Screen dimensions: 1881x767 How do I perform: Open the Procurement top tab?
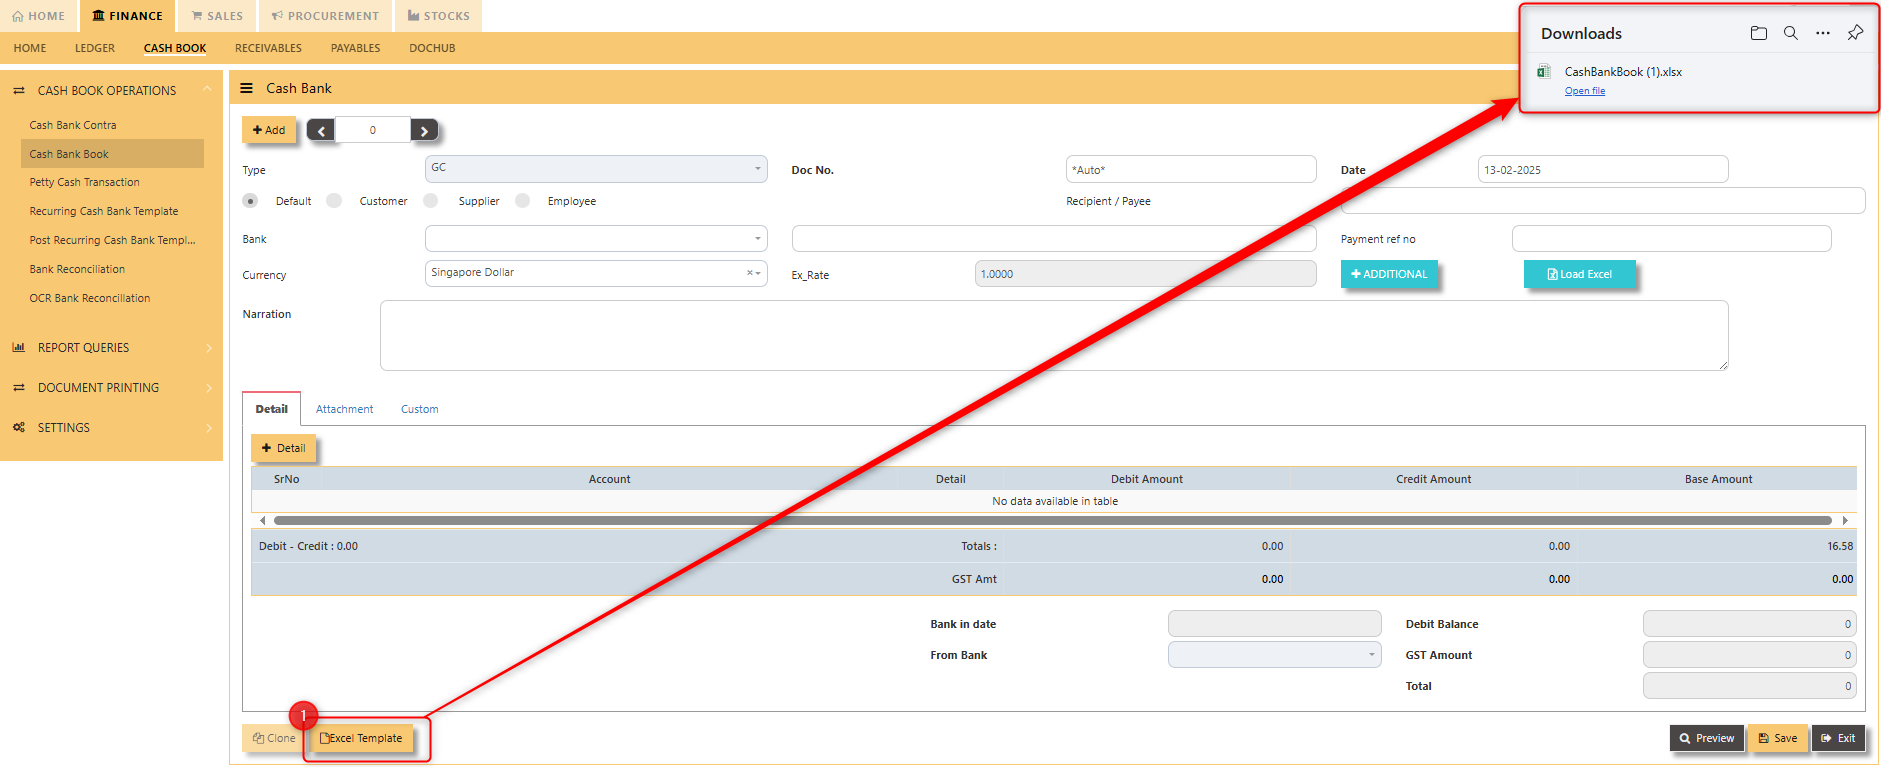[x=325, y=16]
